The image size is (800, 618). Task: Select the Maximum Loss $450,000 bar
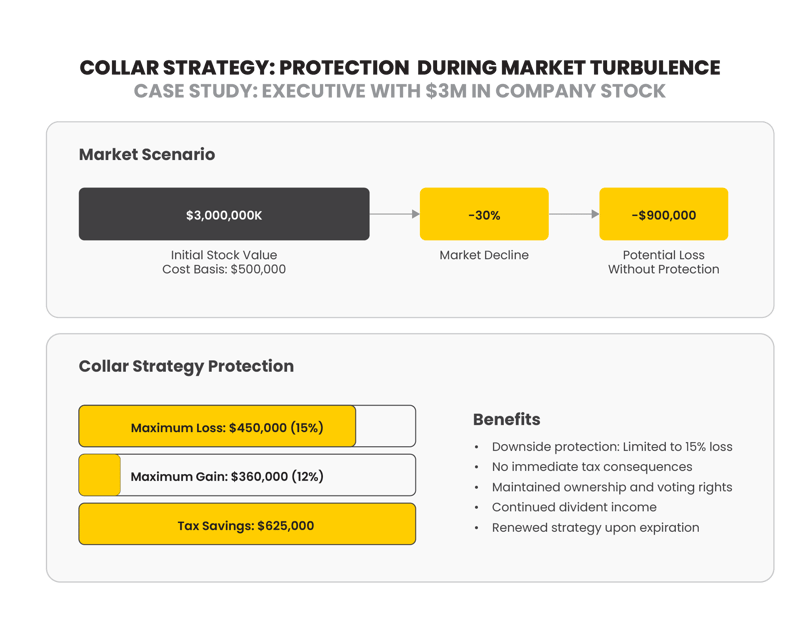pos(247,426)
